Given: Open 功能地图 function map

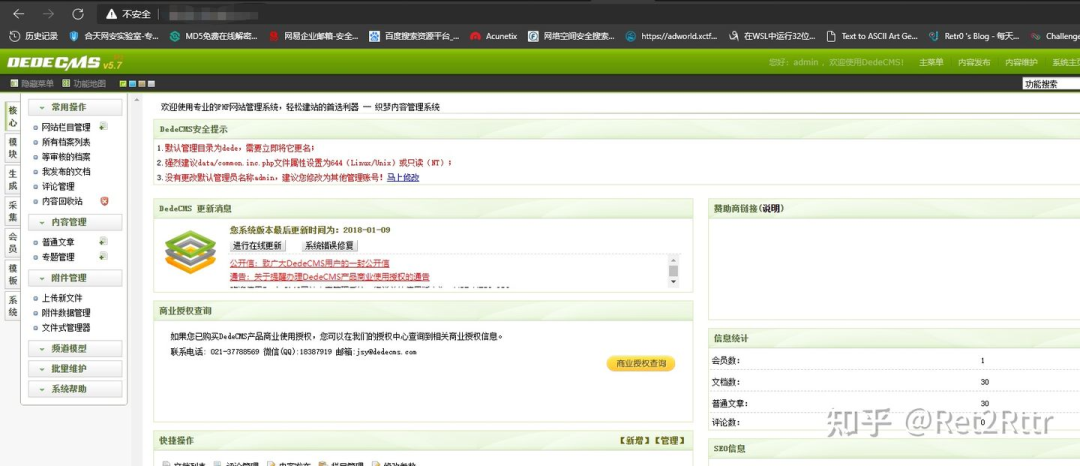Looking at the screenshot, I should (84, 84).
